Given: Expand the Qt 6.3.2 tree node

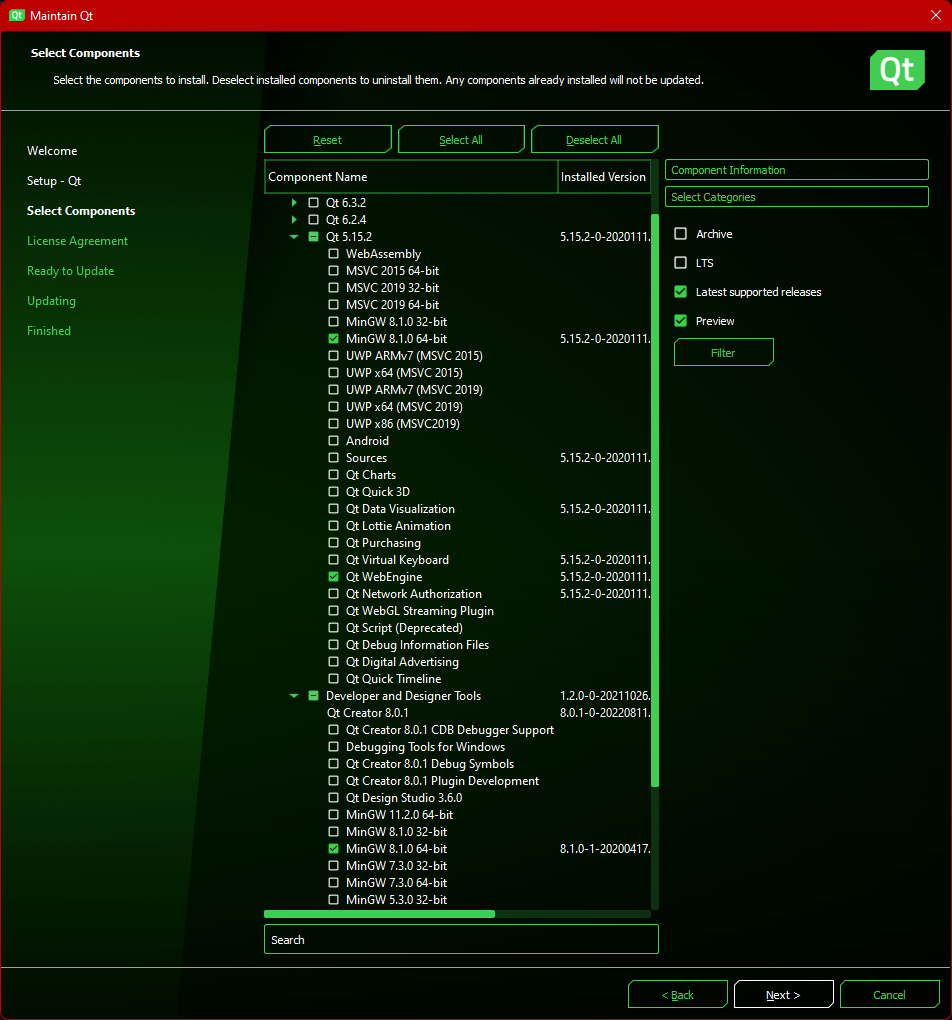Looking at the screenshot, I should pyautogui.click(x=294, y=202).
